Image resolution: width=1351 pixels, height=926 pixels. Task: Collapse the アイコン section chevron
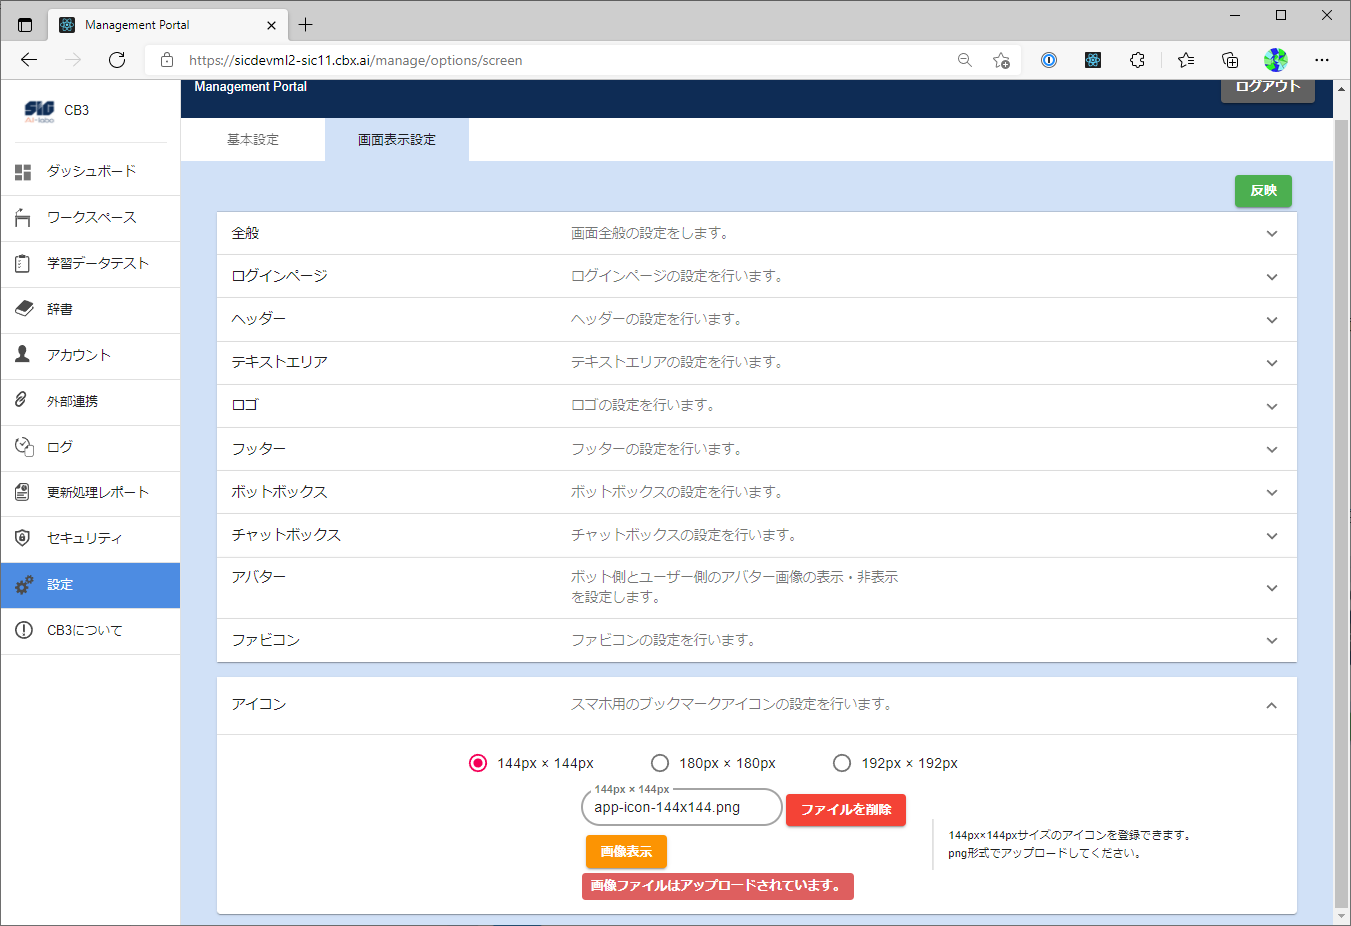click(x=1271, y=705)
